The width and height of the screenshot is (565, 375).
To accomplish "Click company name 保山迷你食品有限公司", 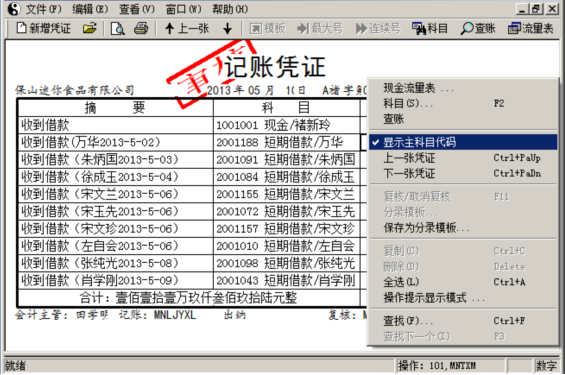I will 75,90.
